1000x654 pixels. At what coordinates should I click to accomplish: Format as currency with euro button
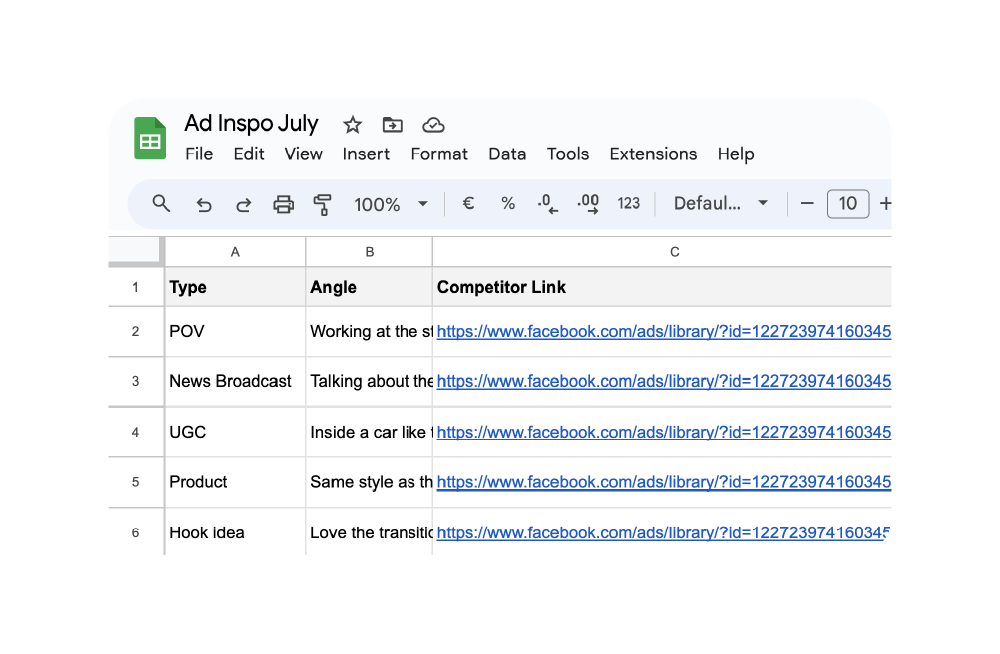point(467,204)
